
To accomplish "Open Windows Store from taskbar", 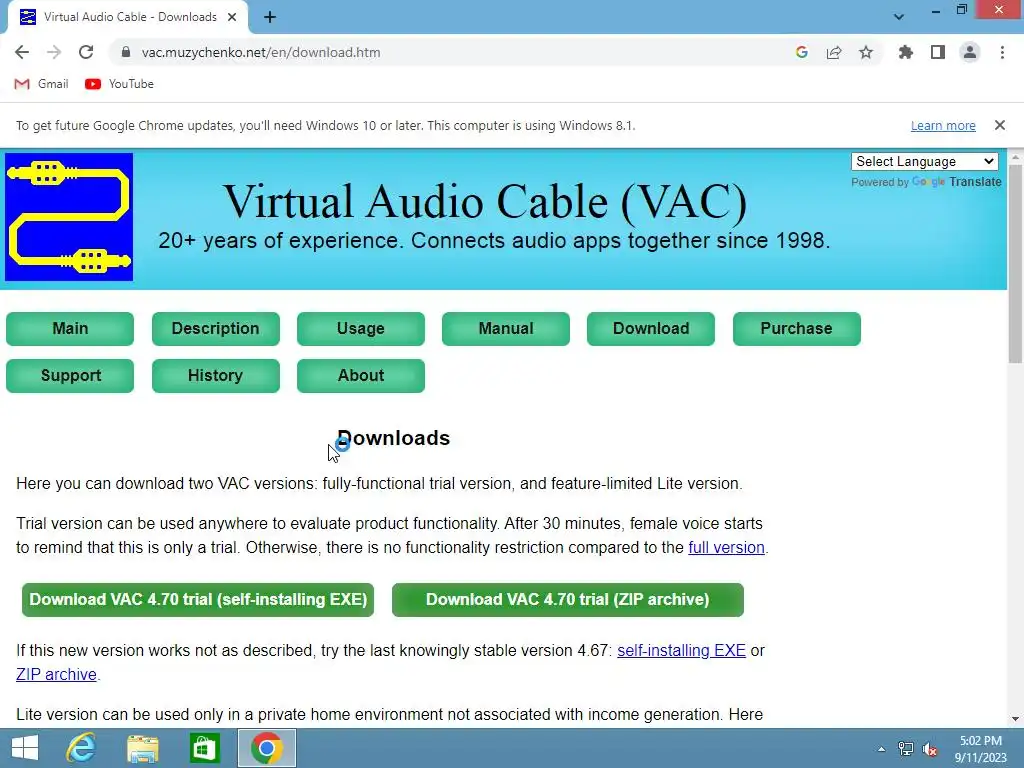I will [x=204, y=748].
